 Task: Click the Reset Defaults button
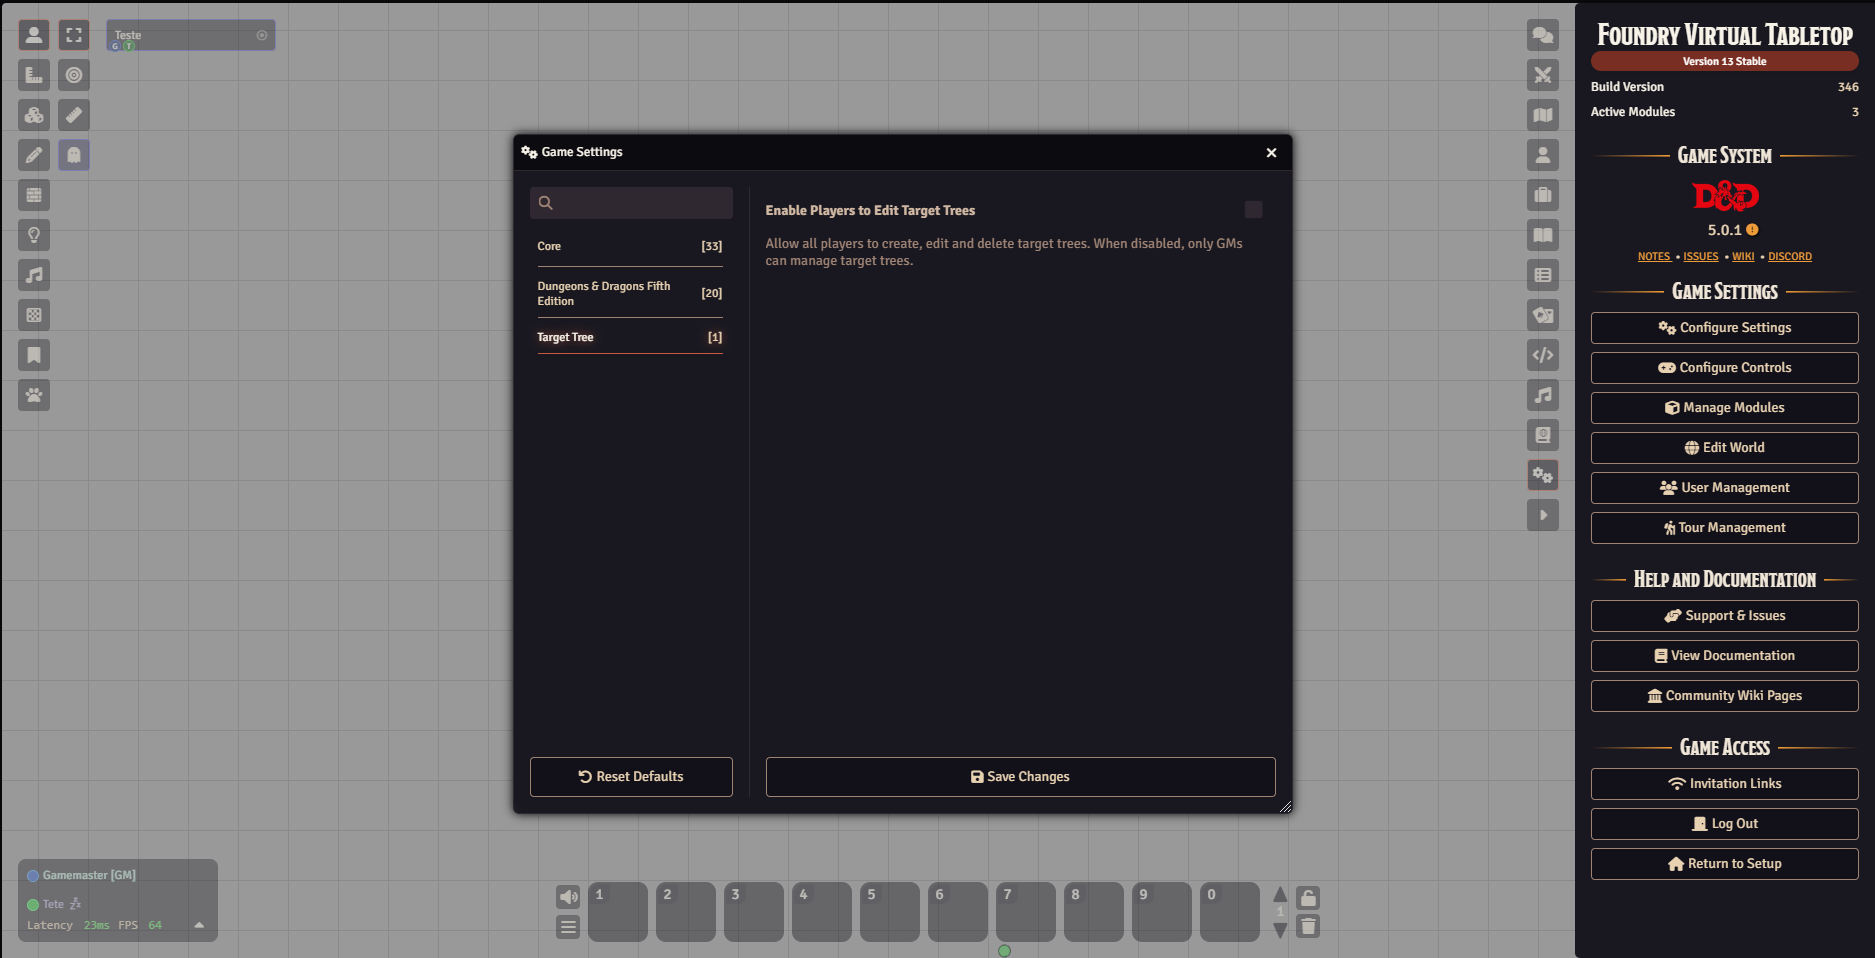(x=631, y=777)
